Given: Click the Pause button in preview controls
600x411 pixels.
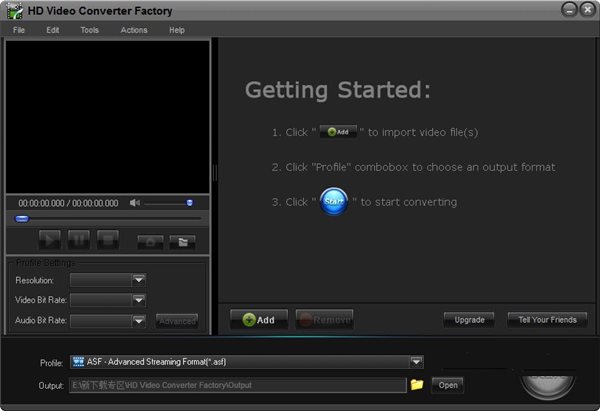Looking at the screenshot, I should coord(79,240).
